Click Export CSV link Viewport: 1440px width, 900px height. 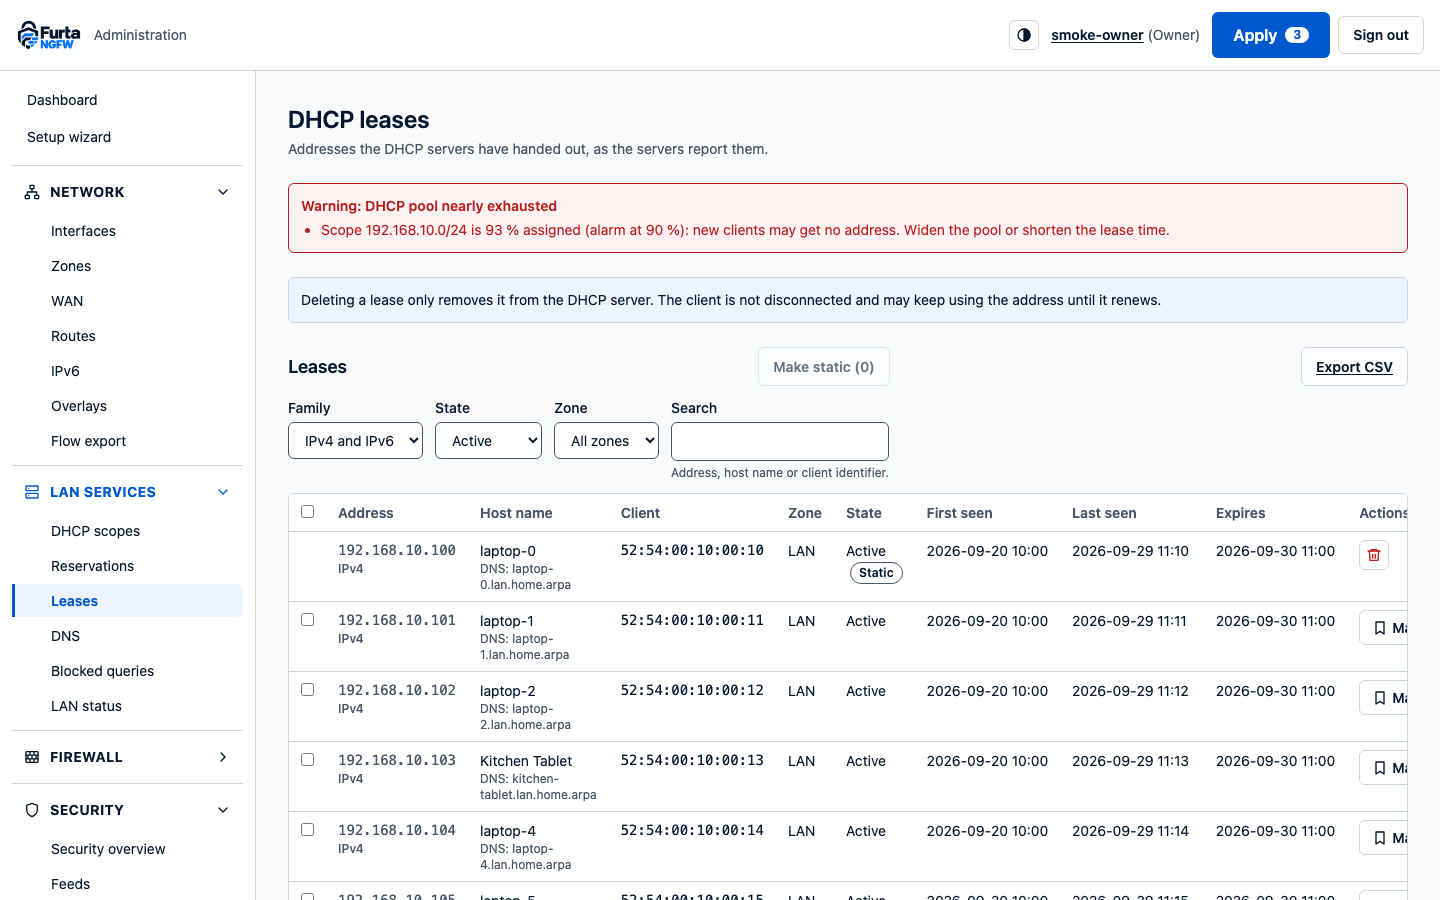[1354, 367]
